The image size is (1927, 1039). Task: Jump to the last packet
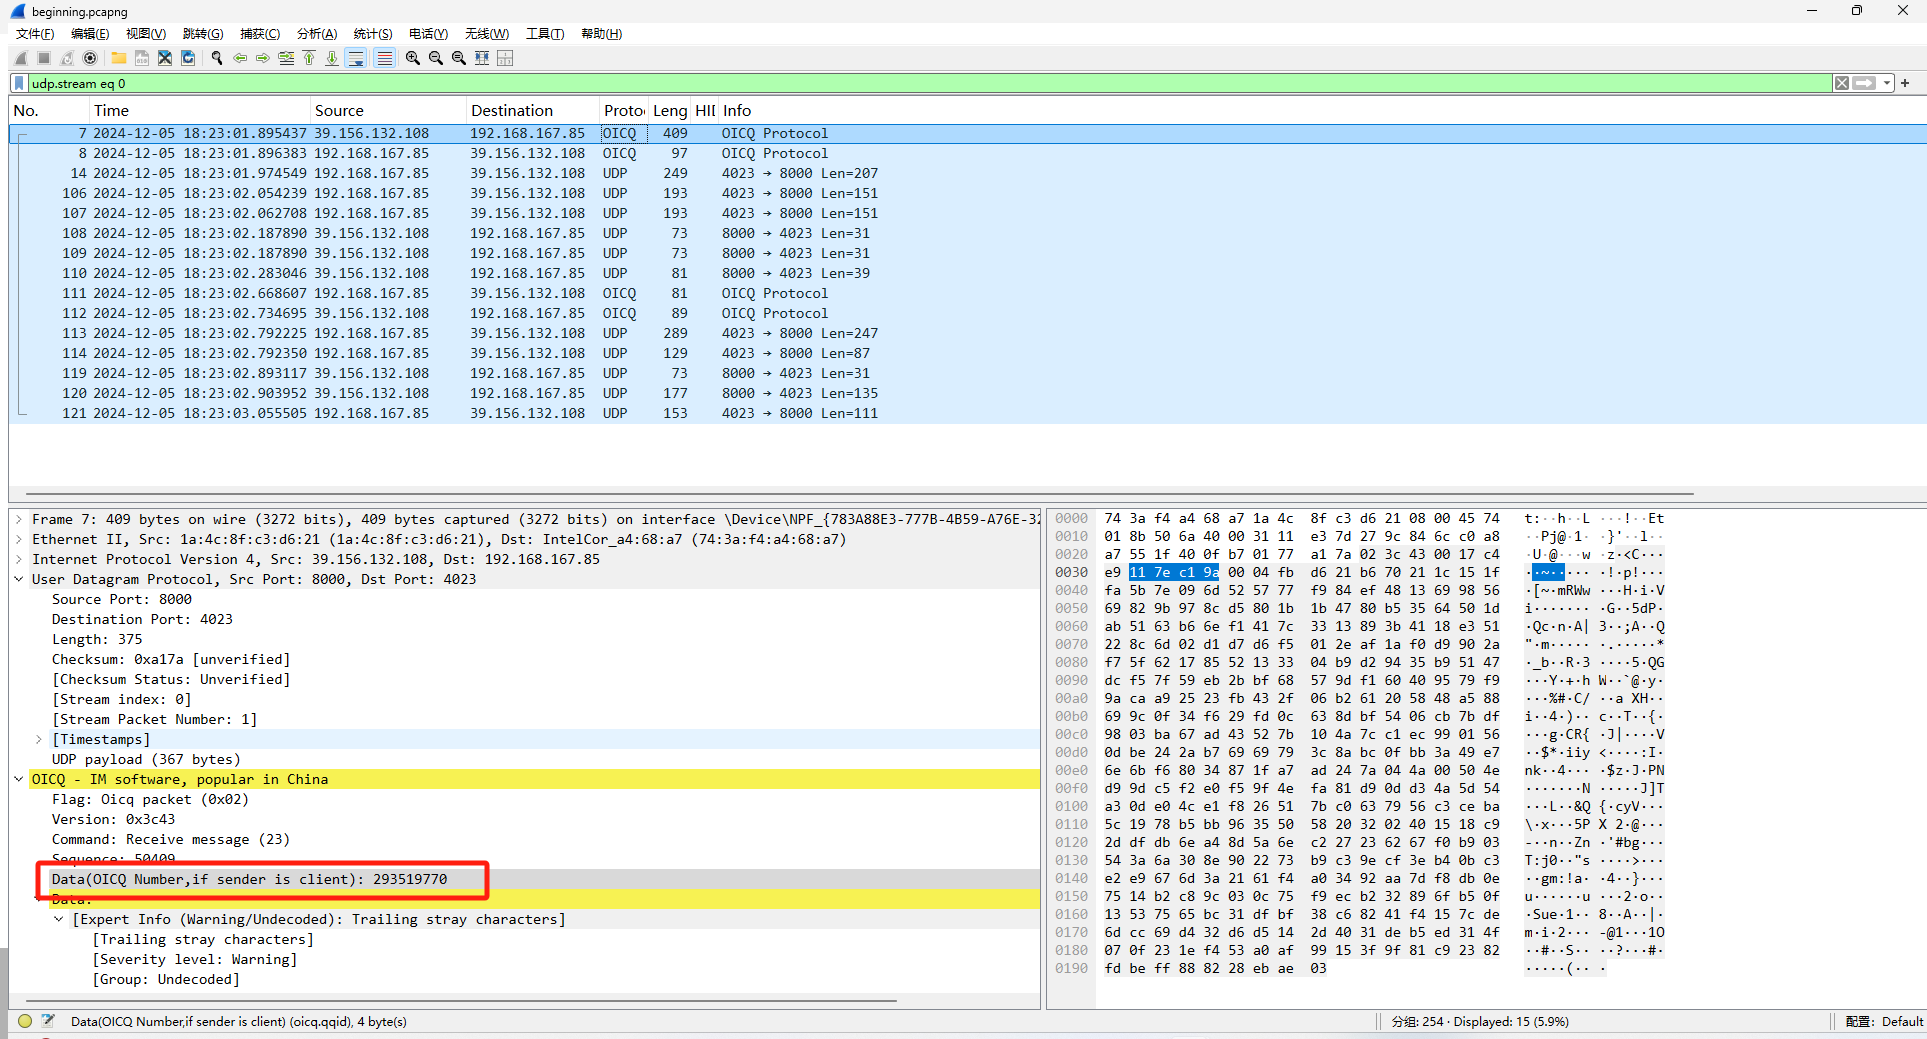(x=332, y=58)
